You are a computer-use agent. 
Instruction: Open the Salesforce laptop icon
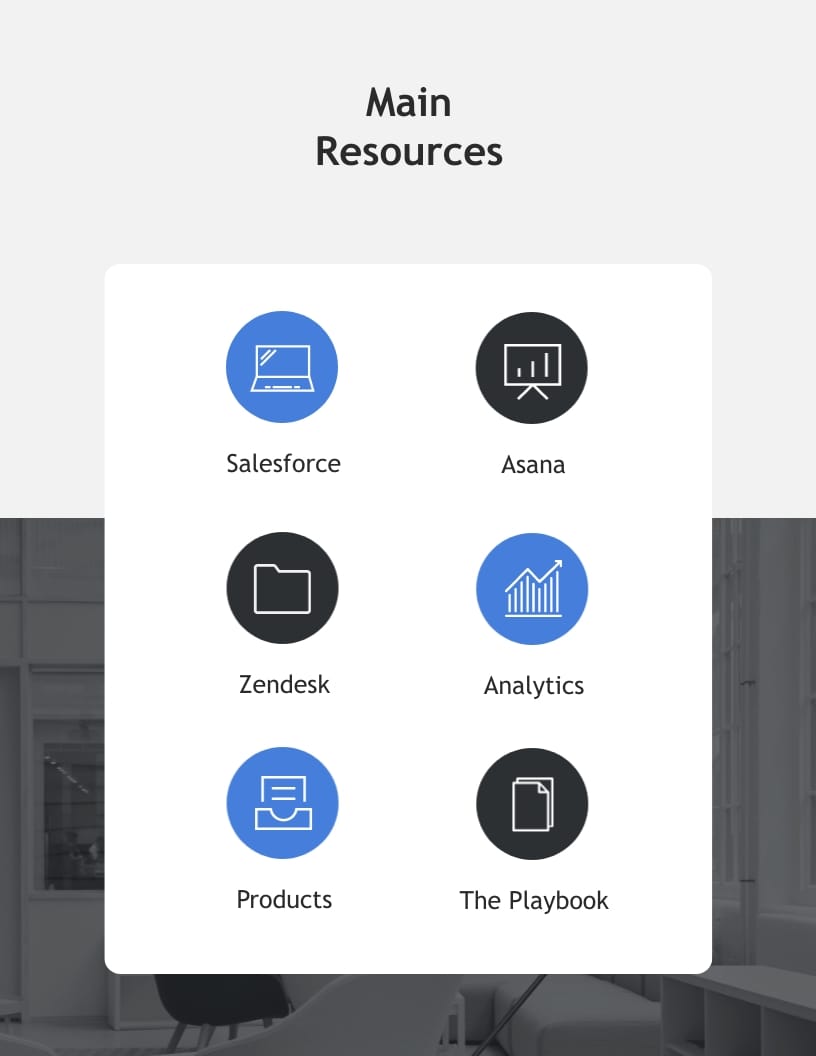click(282, 367)
